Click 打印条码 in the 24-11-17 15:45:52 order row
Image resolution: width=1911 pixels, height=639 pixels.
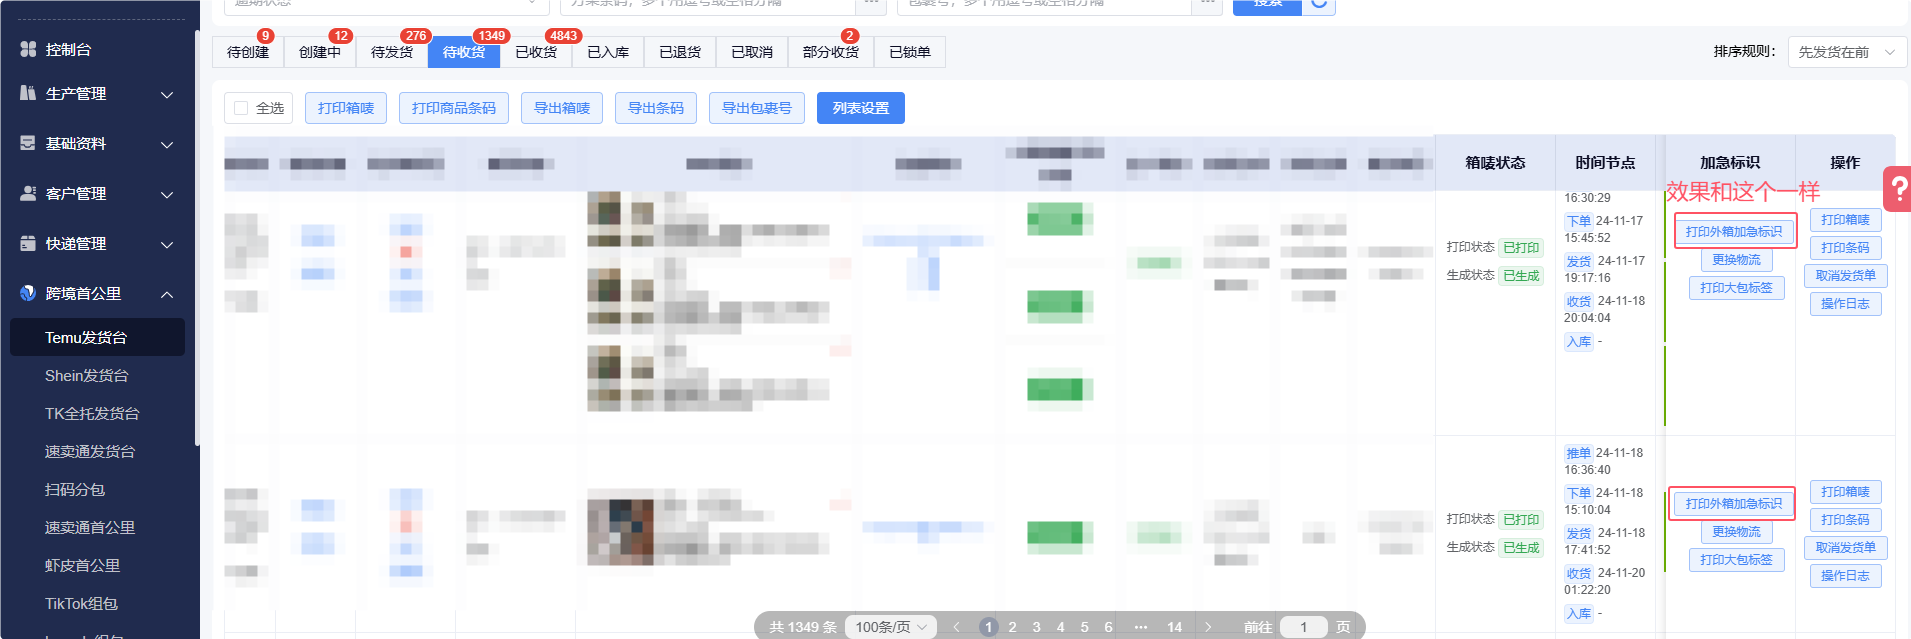pyautogui.click(x=1846, y=248)
